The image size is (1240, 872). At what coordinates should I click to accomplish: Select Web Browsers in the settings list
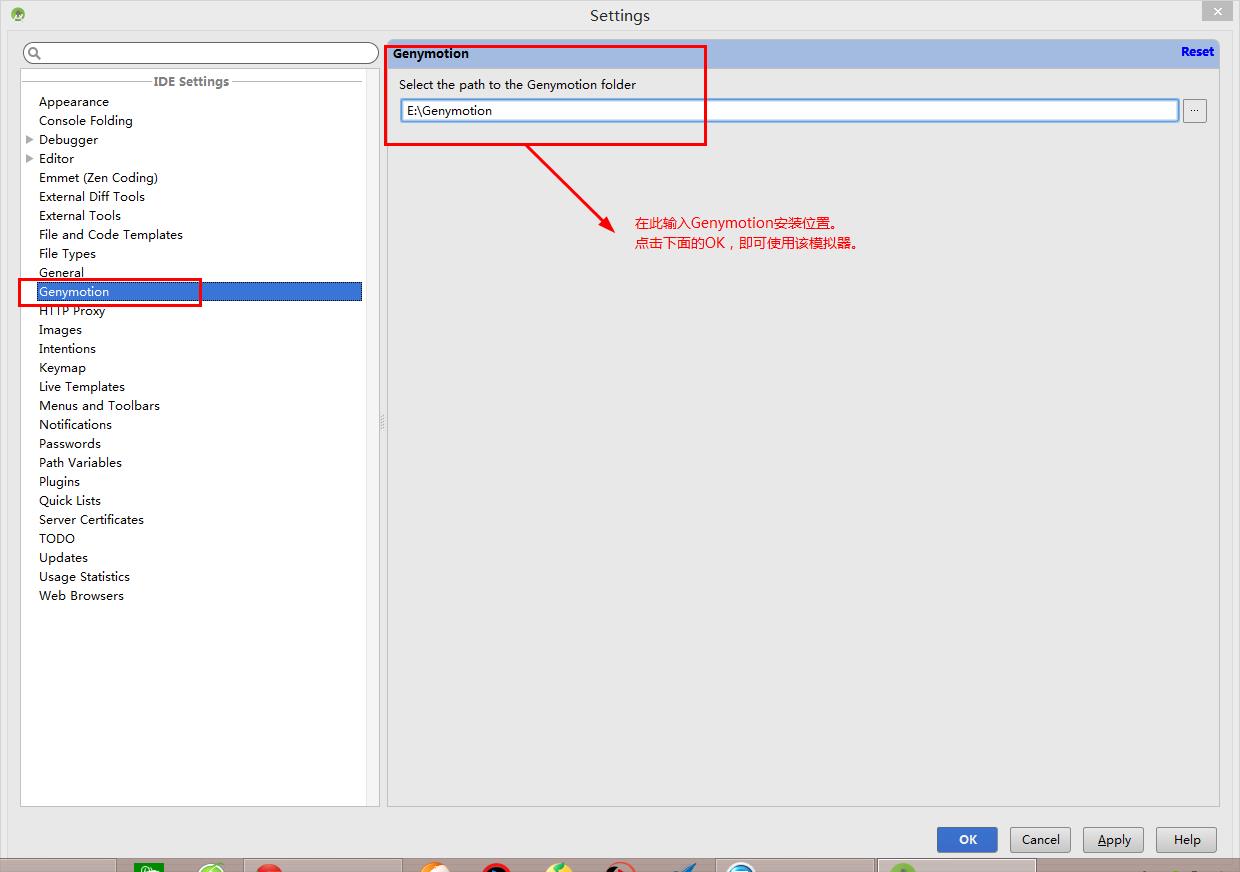82,596
